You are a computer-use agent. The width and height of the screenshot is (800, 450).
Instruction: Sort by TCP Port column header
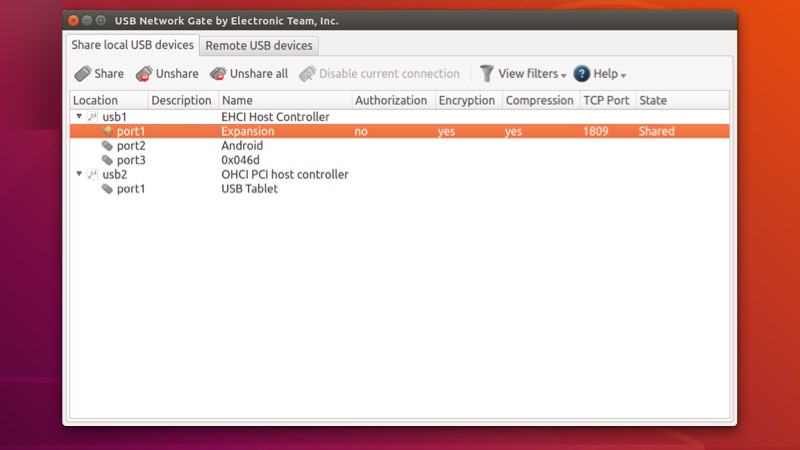pos(608,100)
